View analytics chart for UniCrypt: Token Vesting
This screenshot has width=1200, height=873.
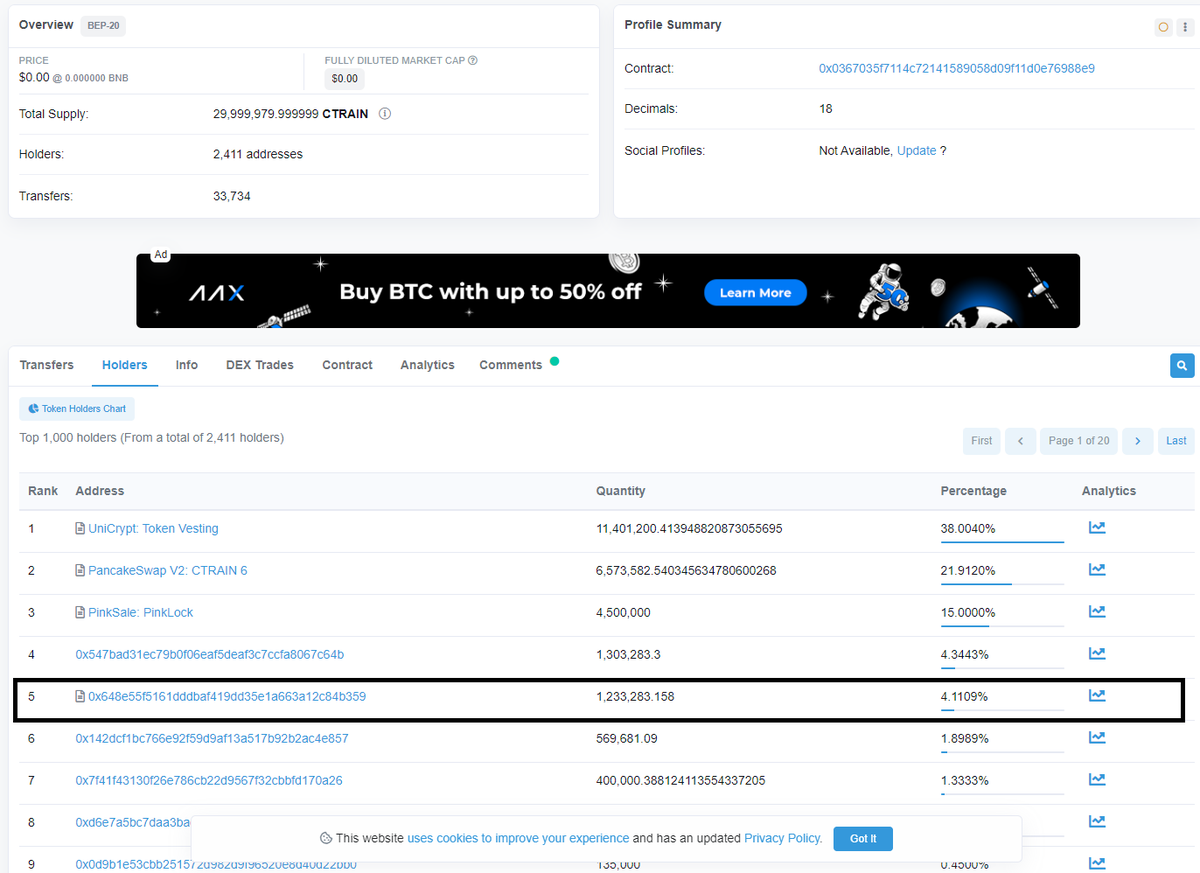coord(1097,527)
